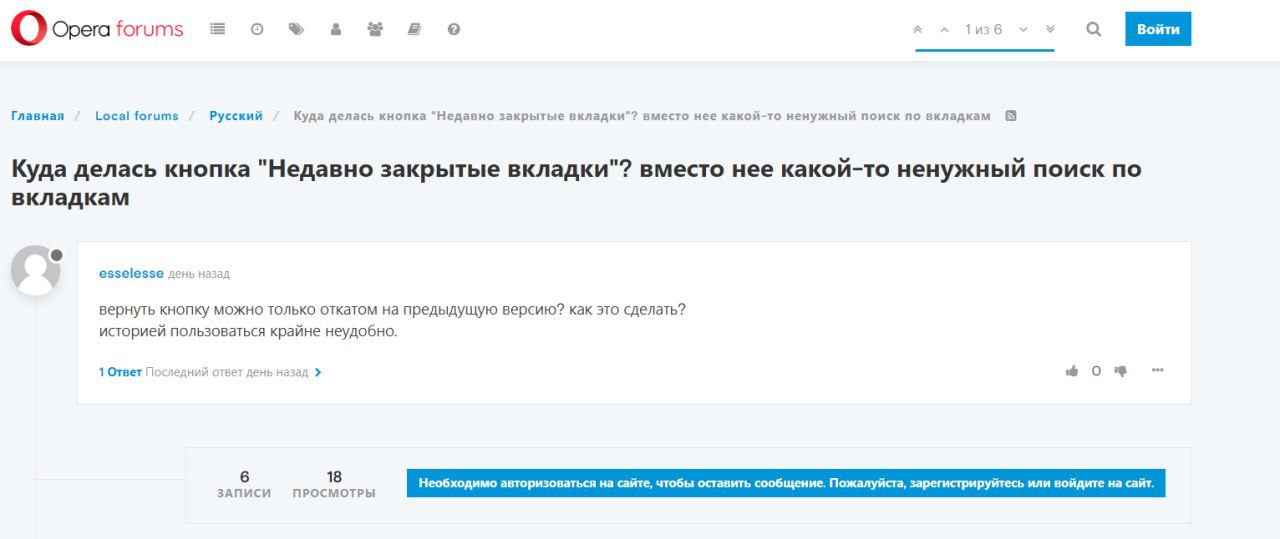Open the Users icon
Viewport: 1280px width, 539px height.
pos(336,30)
